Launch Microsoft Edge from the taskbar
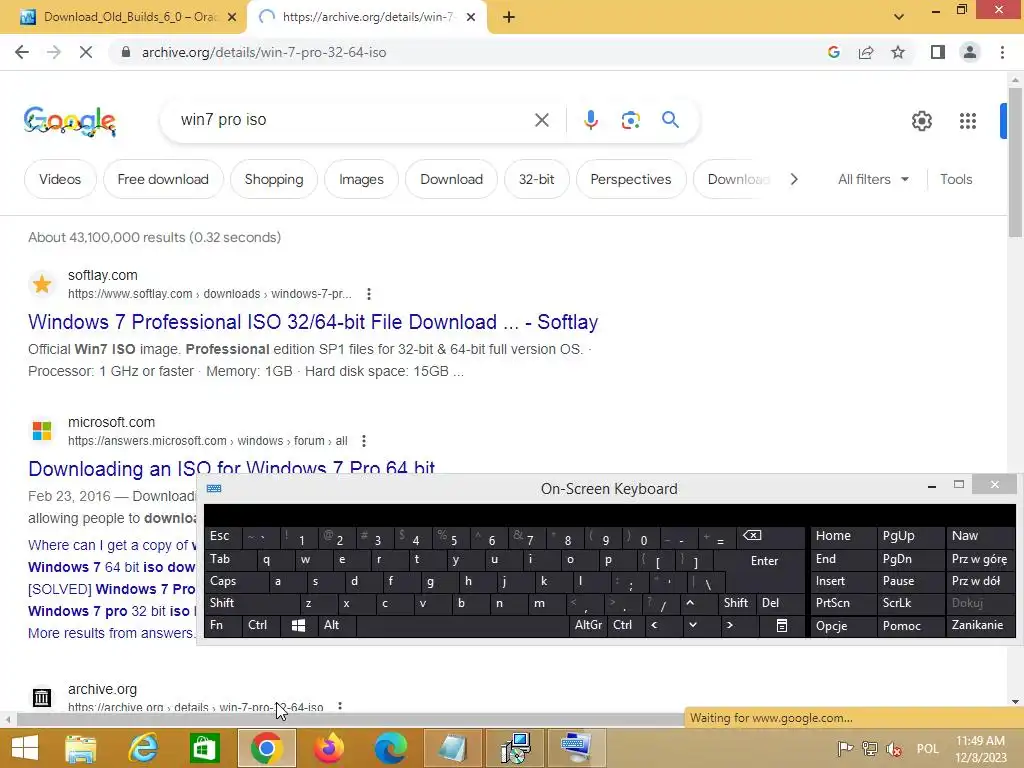This screenshot has height=768, width=1024. pos(391,748)
